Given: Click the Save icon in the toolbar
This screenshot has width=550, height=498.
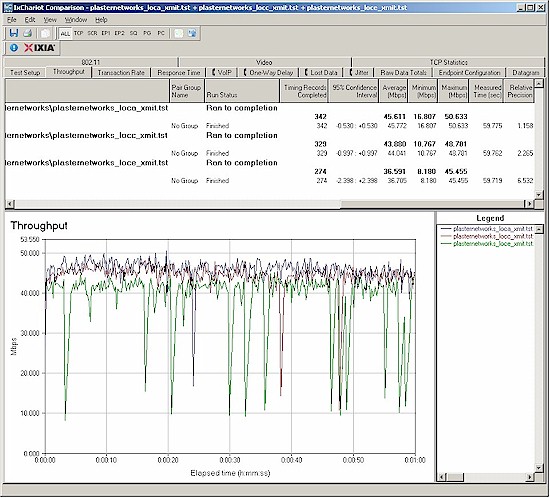Looking at the screenshot, I should click(14, 33).
